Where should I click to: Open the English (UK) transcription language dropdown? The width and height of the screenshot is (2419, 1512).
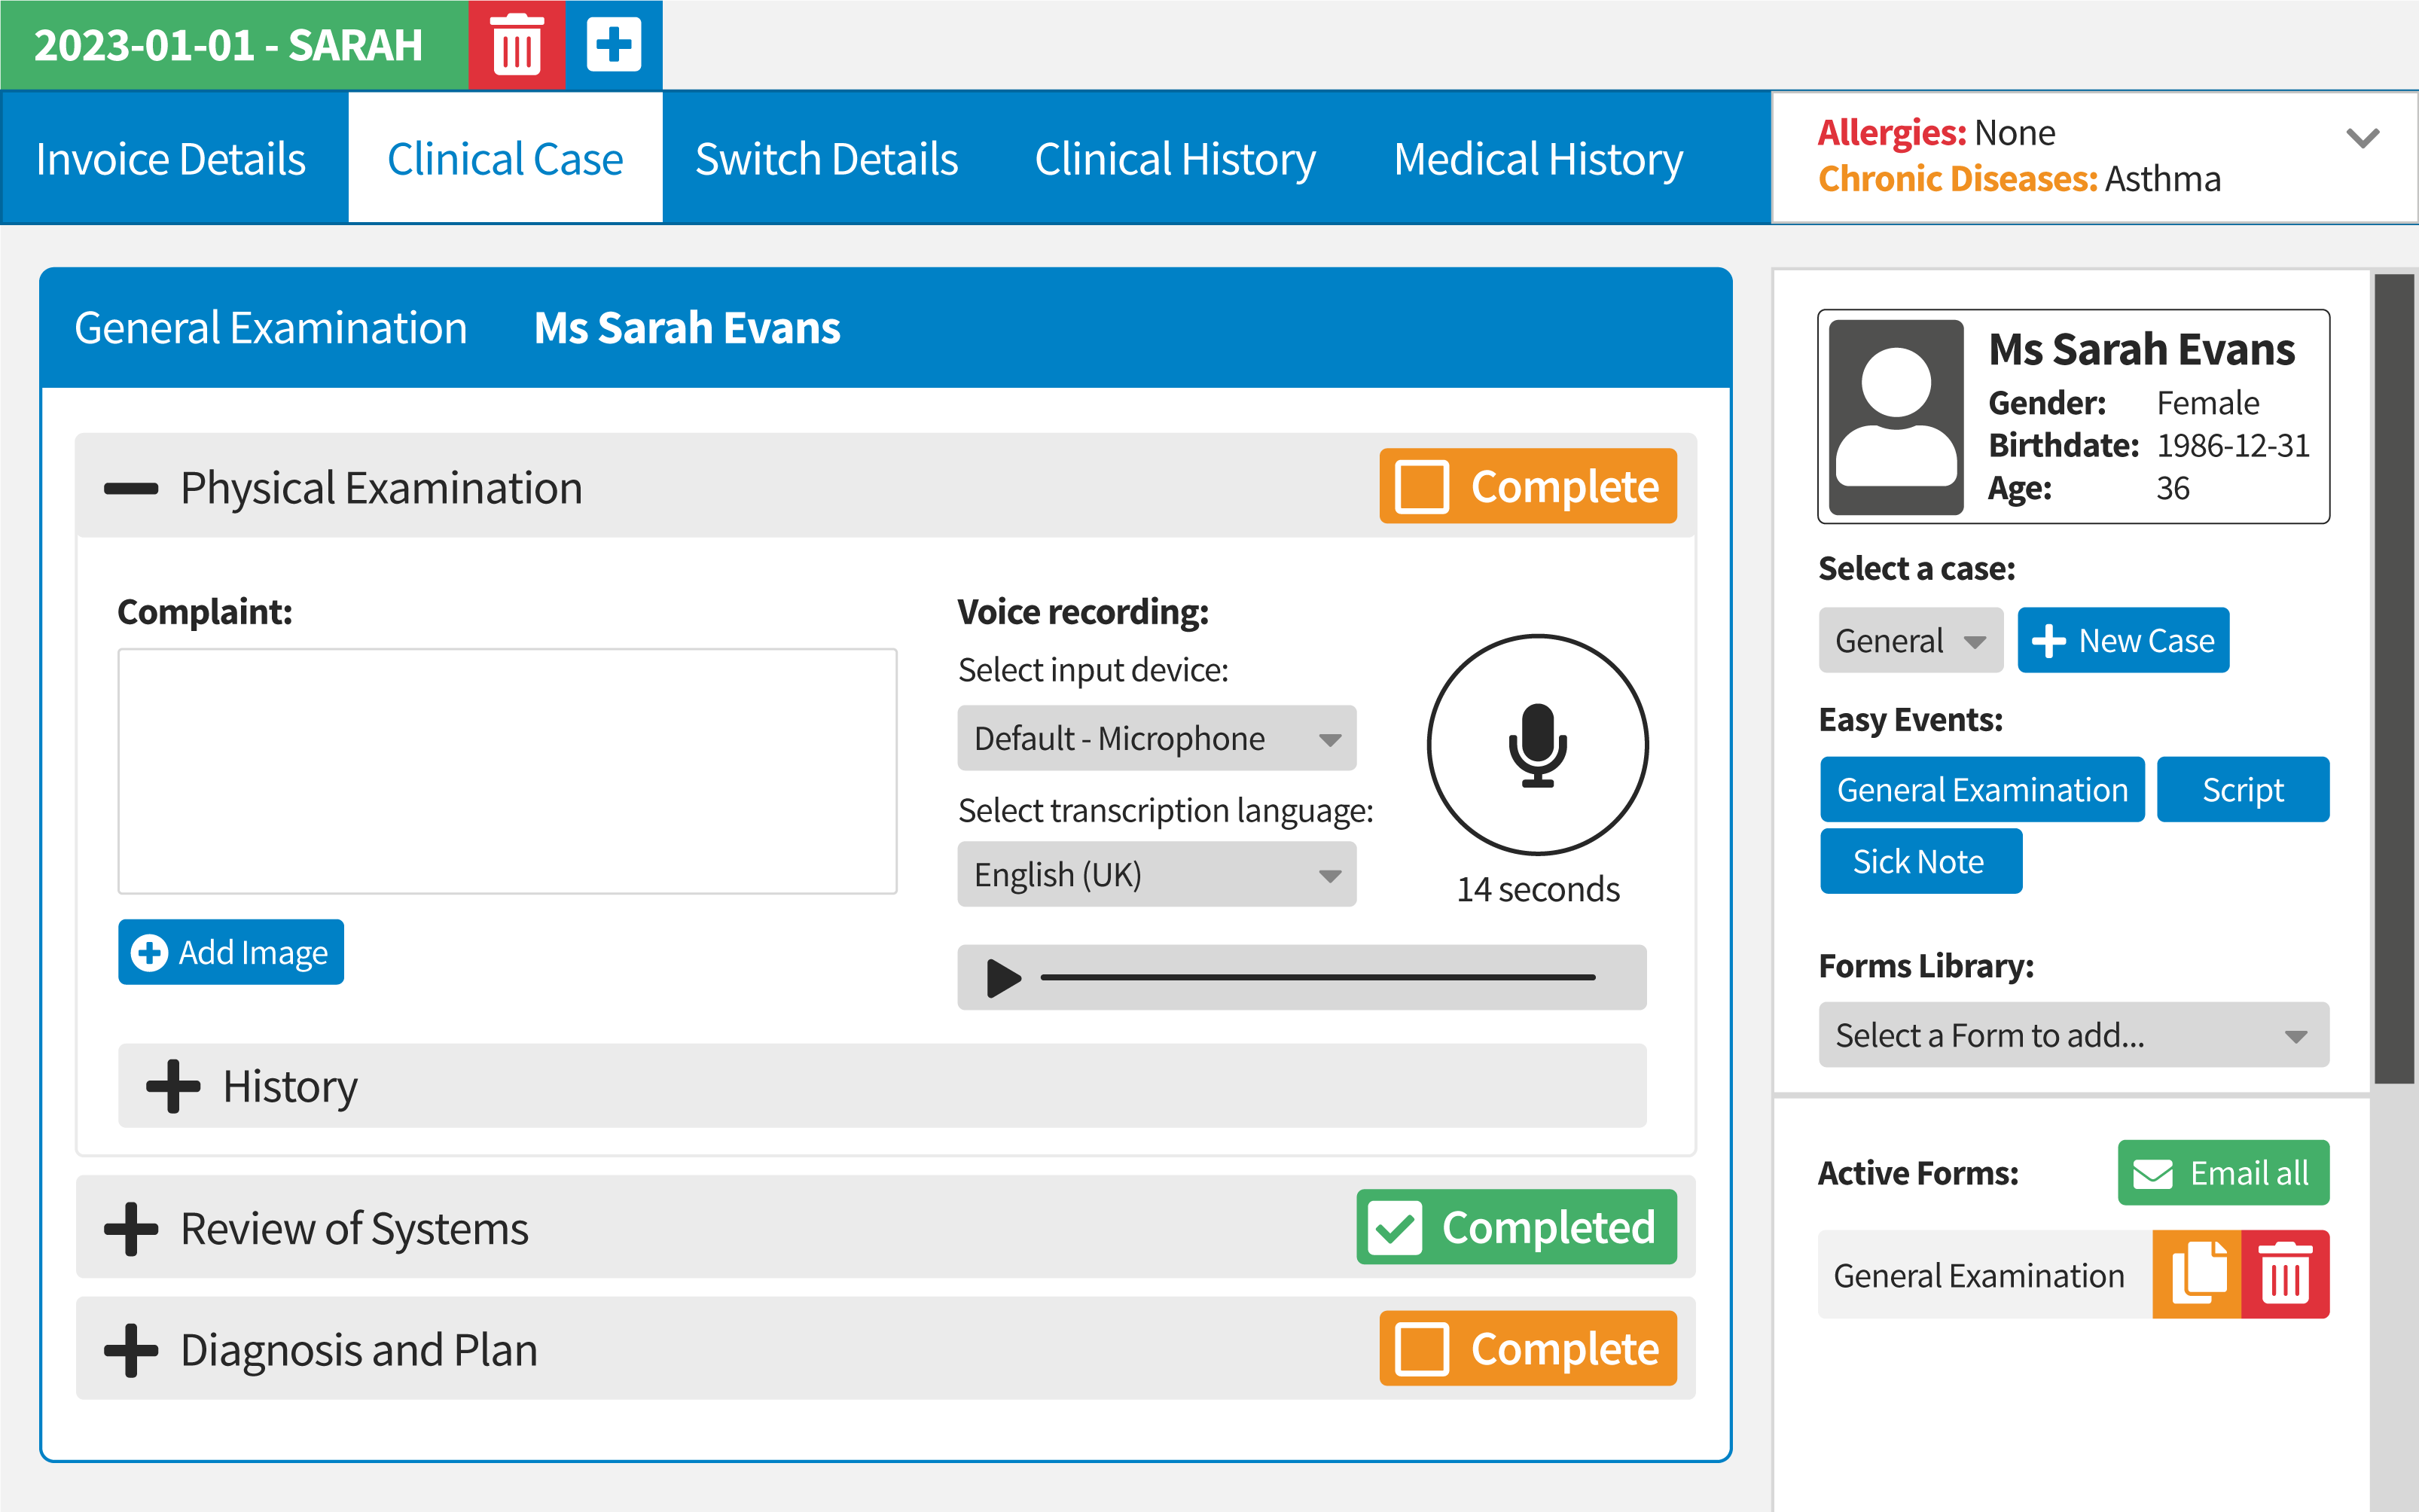point(1156,875)
